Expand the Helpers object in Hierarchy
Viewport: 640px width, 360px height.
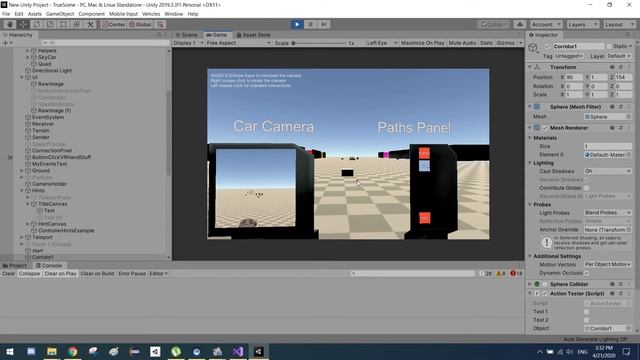(28, 51)
